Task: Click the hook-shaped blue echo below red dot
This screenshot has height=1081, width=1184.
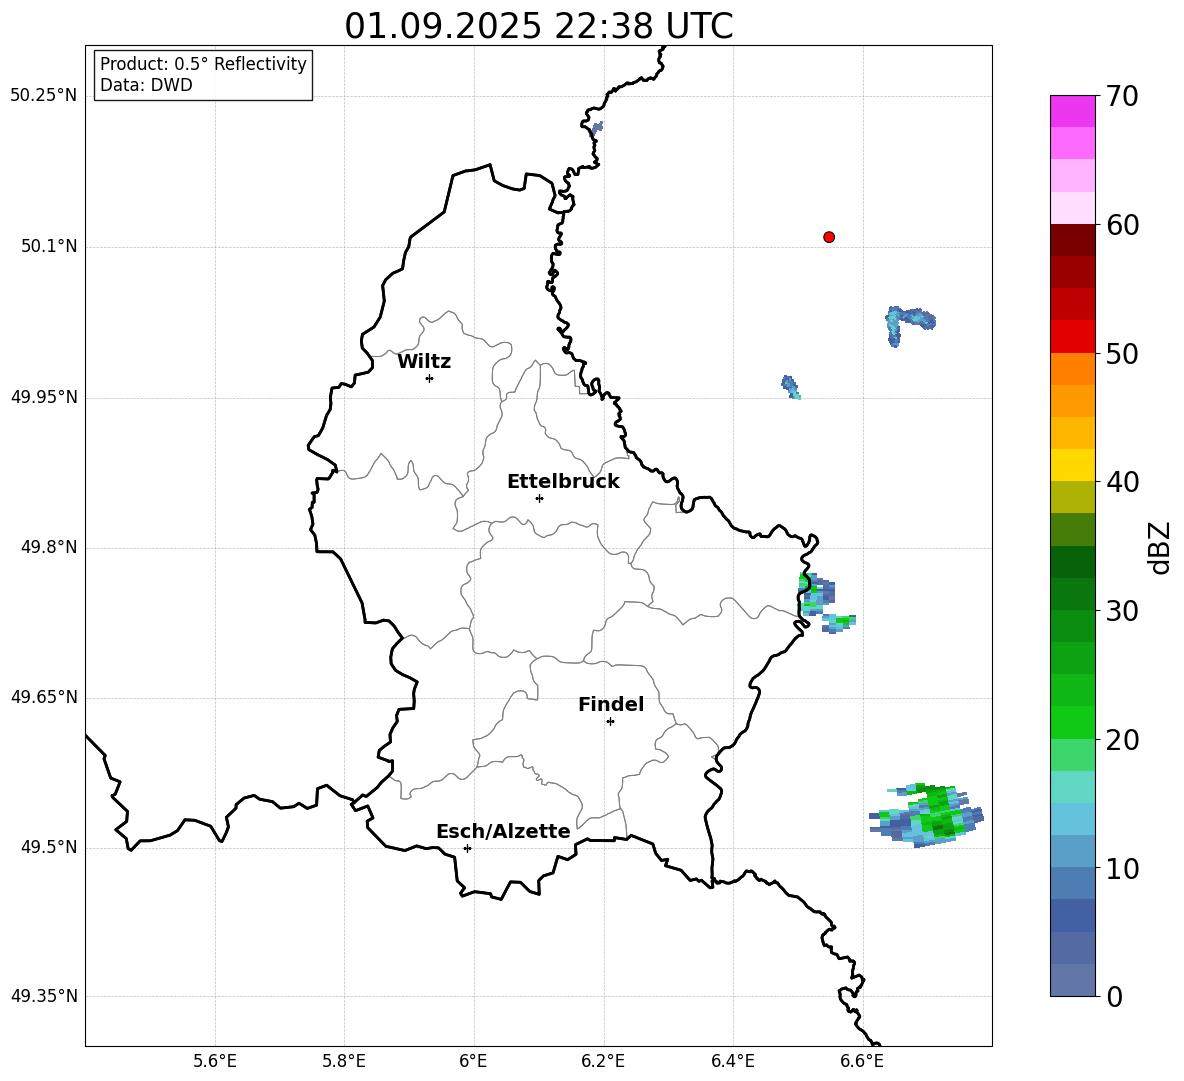Action: 910,325
